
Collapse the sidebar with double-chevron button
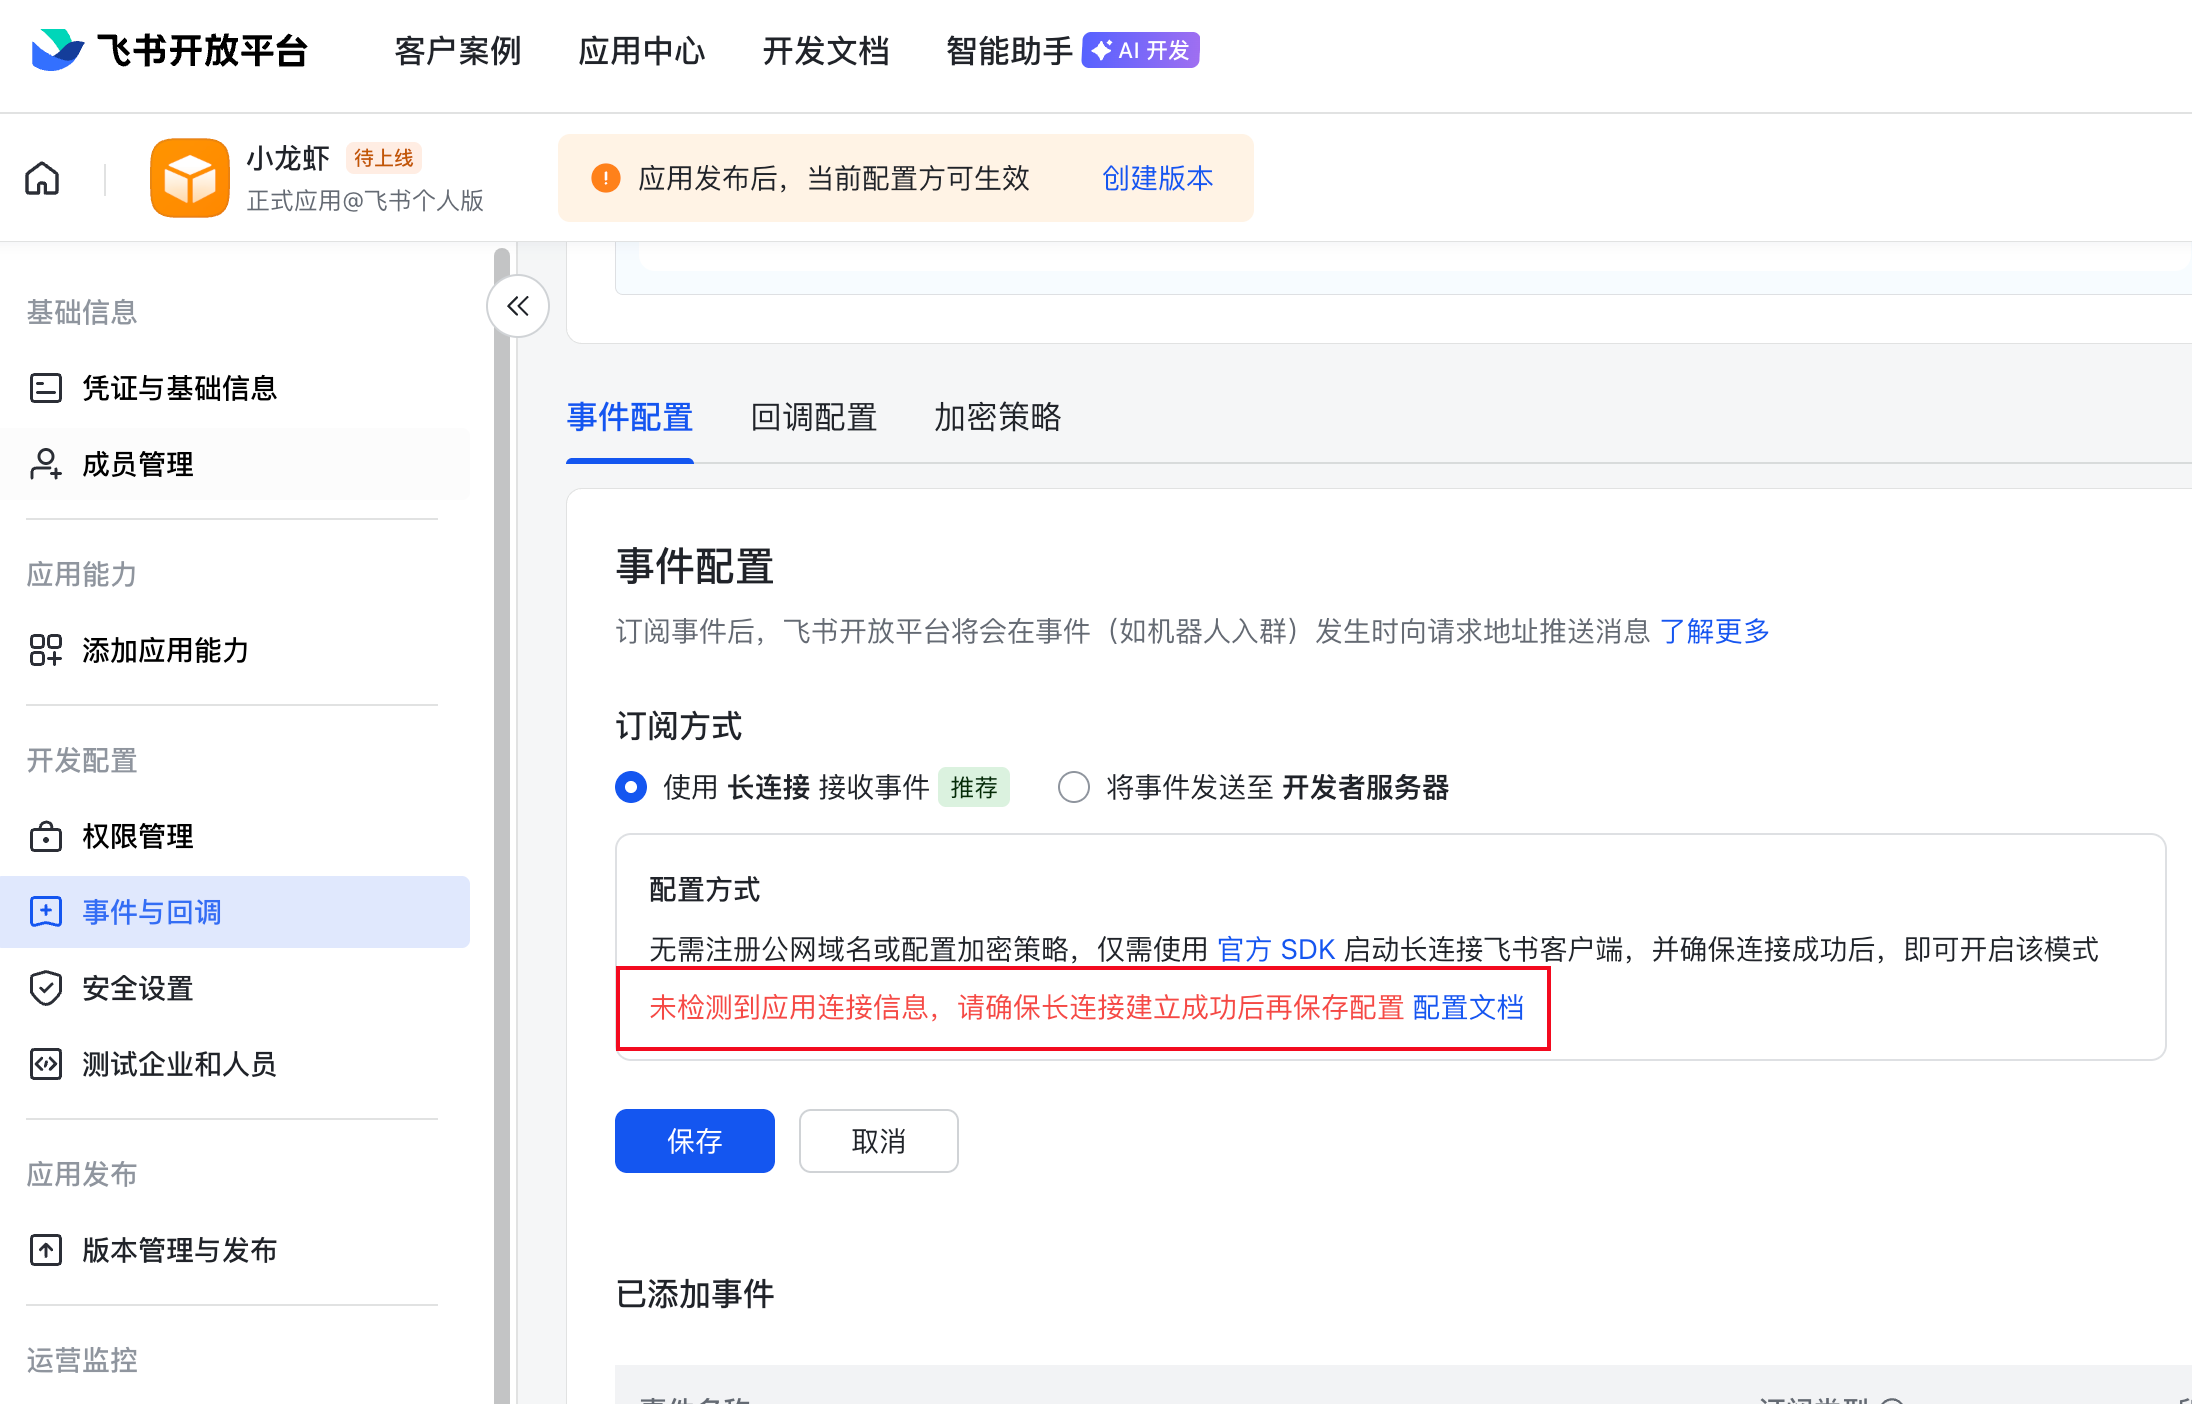[x=518, y=306]
